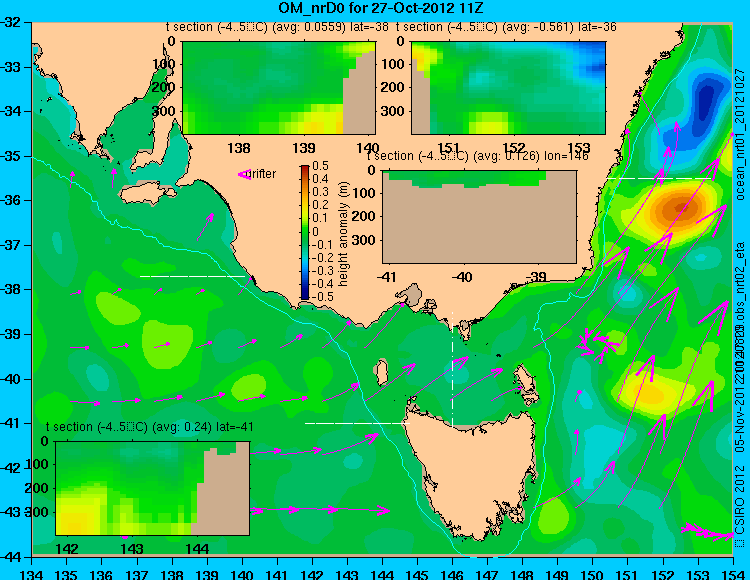Image resolution: width=750 pixels, height=580 pixels.
Task: Click latitude label '-33' on left axis
Action: [11, 67]
